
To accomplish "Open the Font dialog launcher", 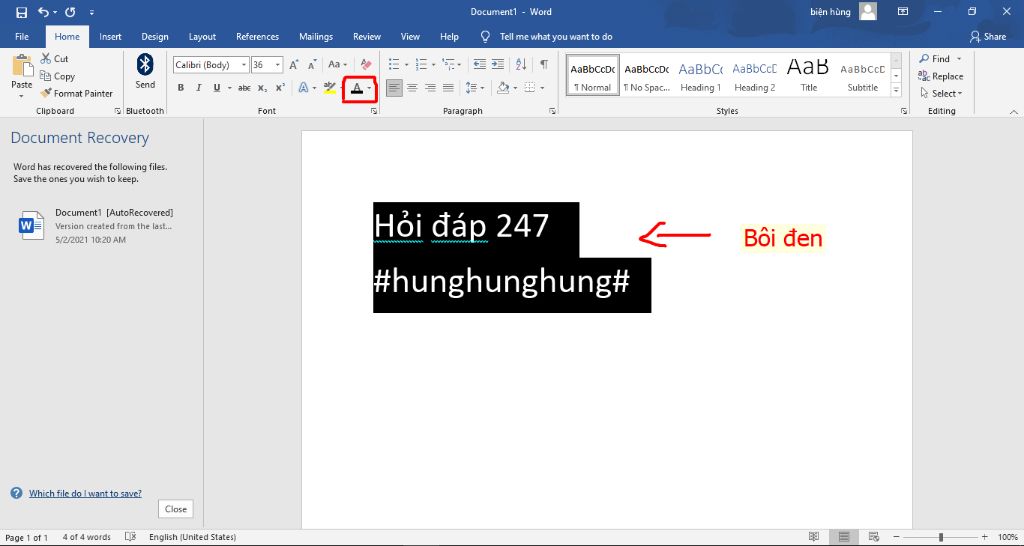I will [x=374, y=111].
